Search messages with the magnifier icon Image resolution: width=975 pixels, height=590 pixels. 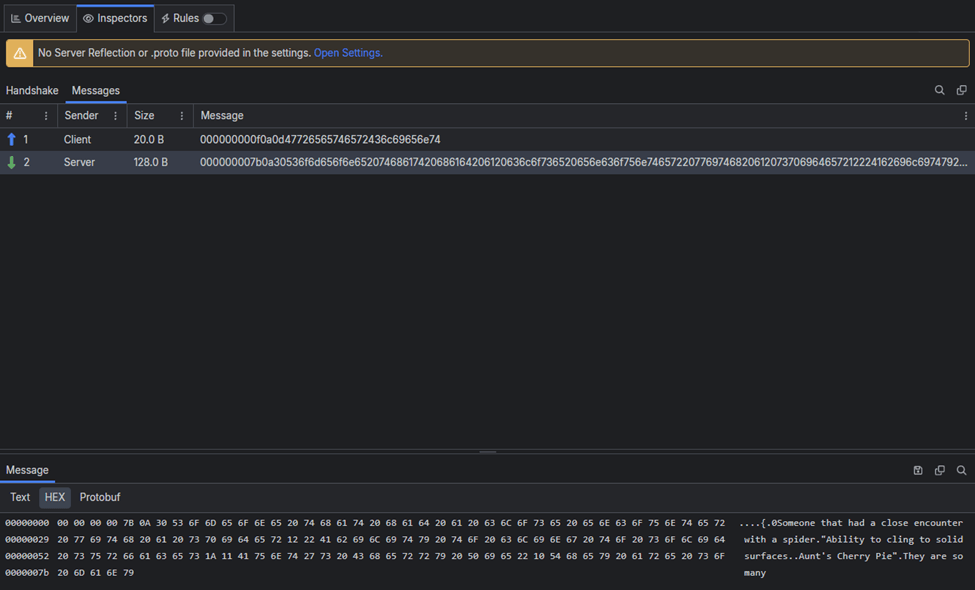[940, 90]
